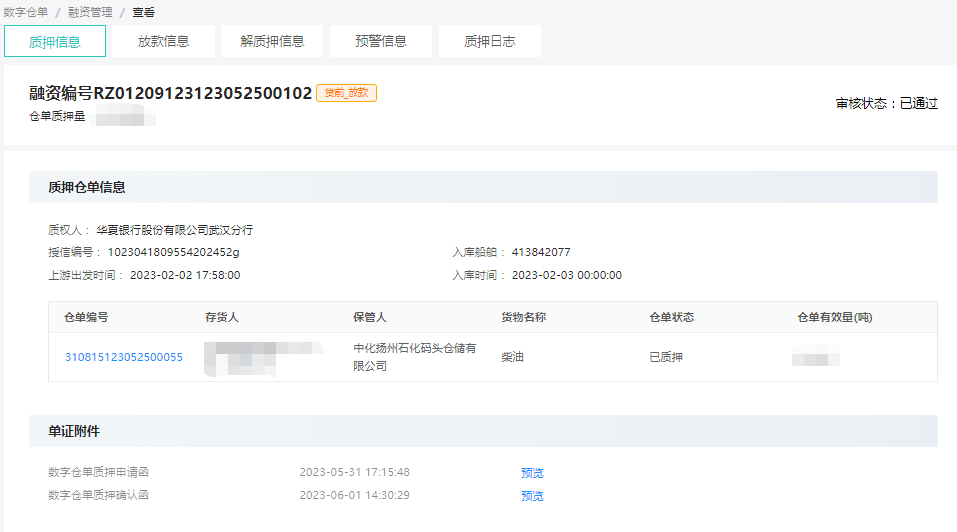Open the 解质押信息 tab

pos(272,41)
